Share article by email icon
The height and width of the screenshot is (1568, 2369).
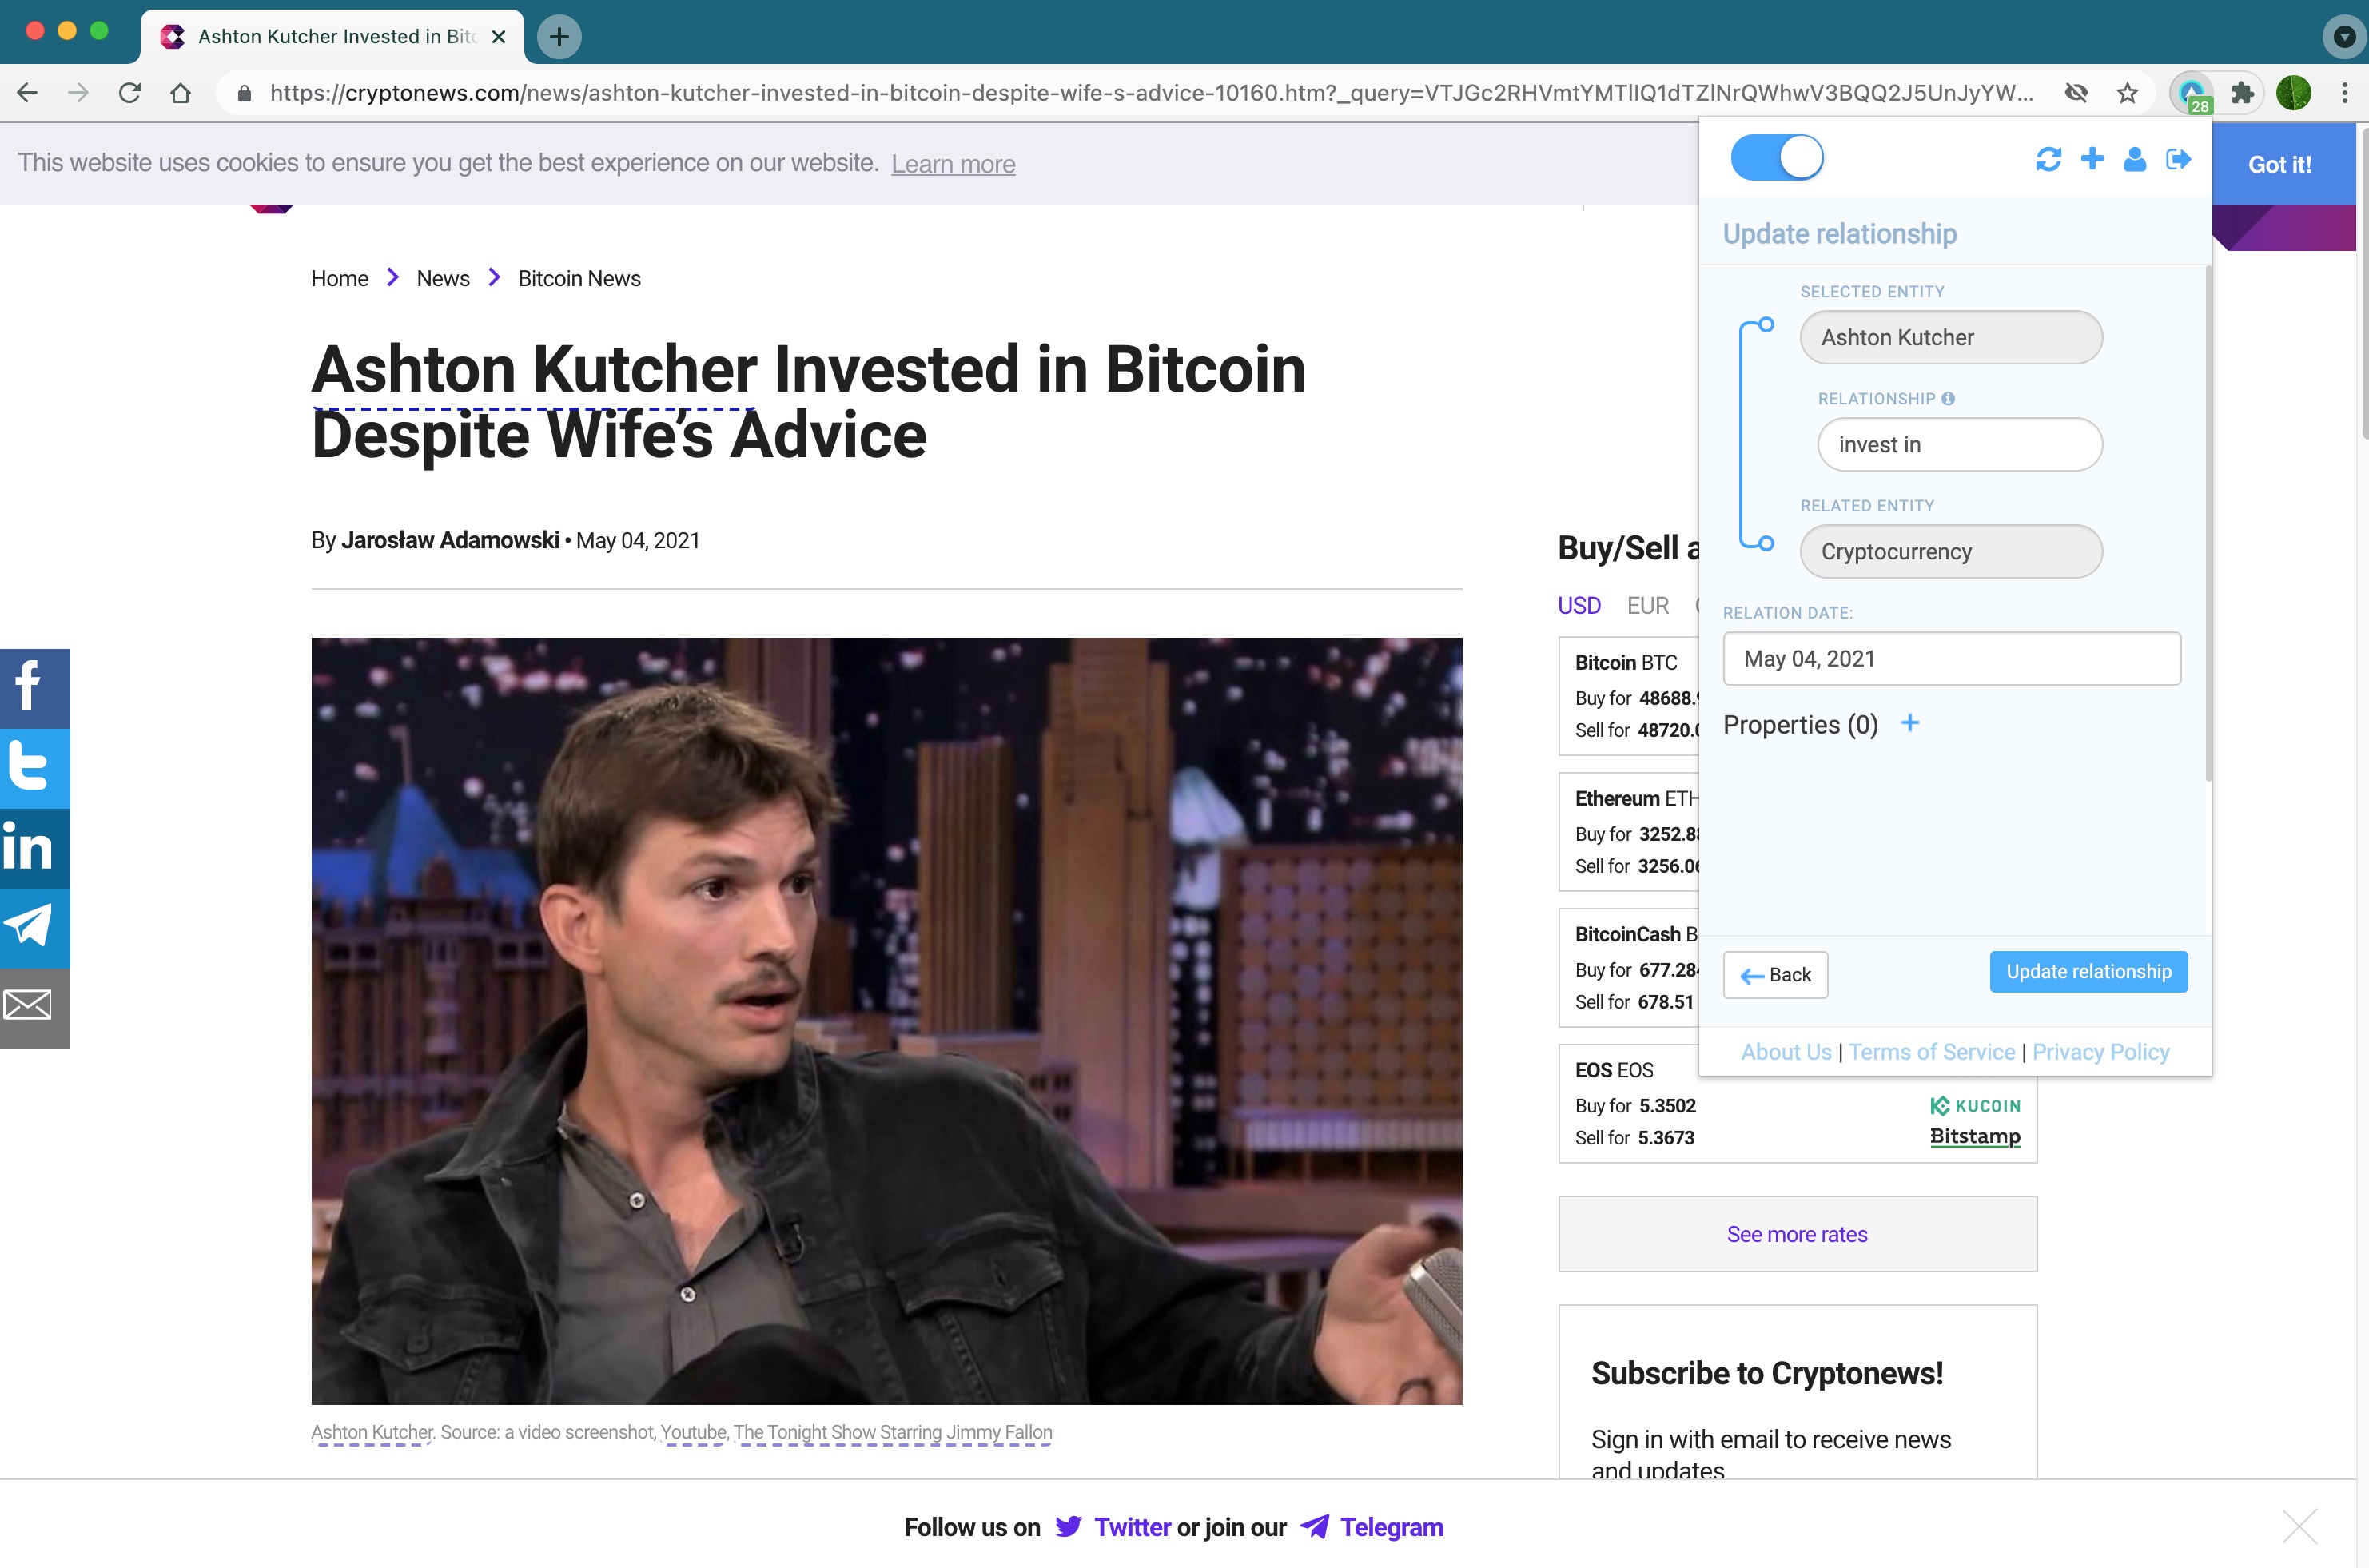coord(35,1008)
